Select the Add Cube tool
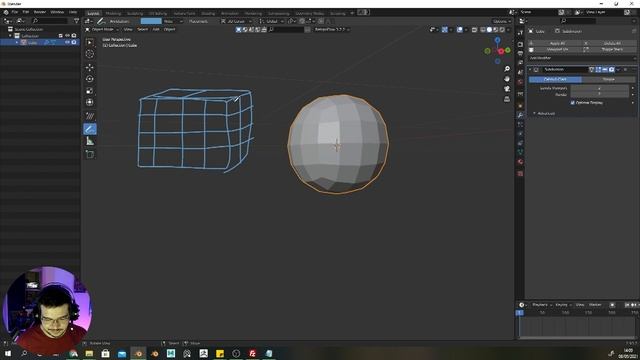Image resolution: width=640 pixels, height=360 pixels. [90, 154]
